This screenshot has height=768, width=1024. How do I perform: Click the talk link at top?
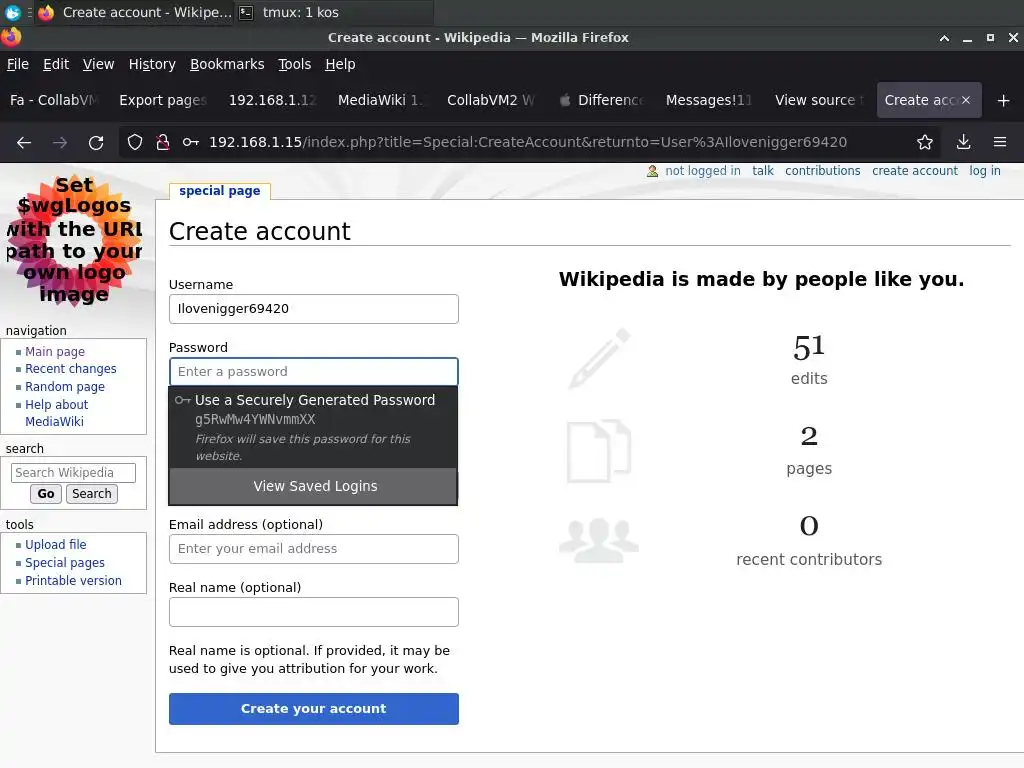(x=763, y=171)
